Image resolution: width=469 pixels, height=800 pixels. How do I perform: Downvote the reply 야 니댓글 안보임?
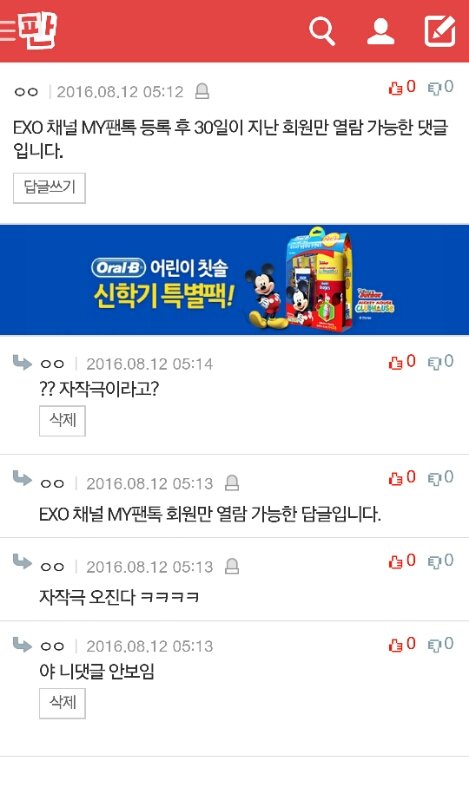(x=441, y=644)
